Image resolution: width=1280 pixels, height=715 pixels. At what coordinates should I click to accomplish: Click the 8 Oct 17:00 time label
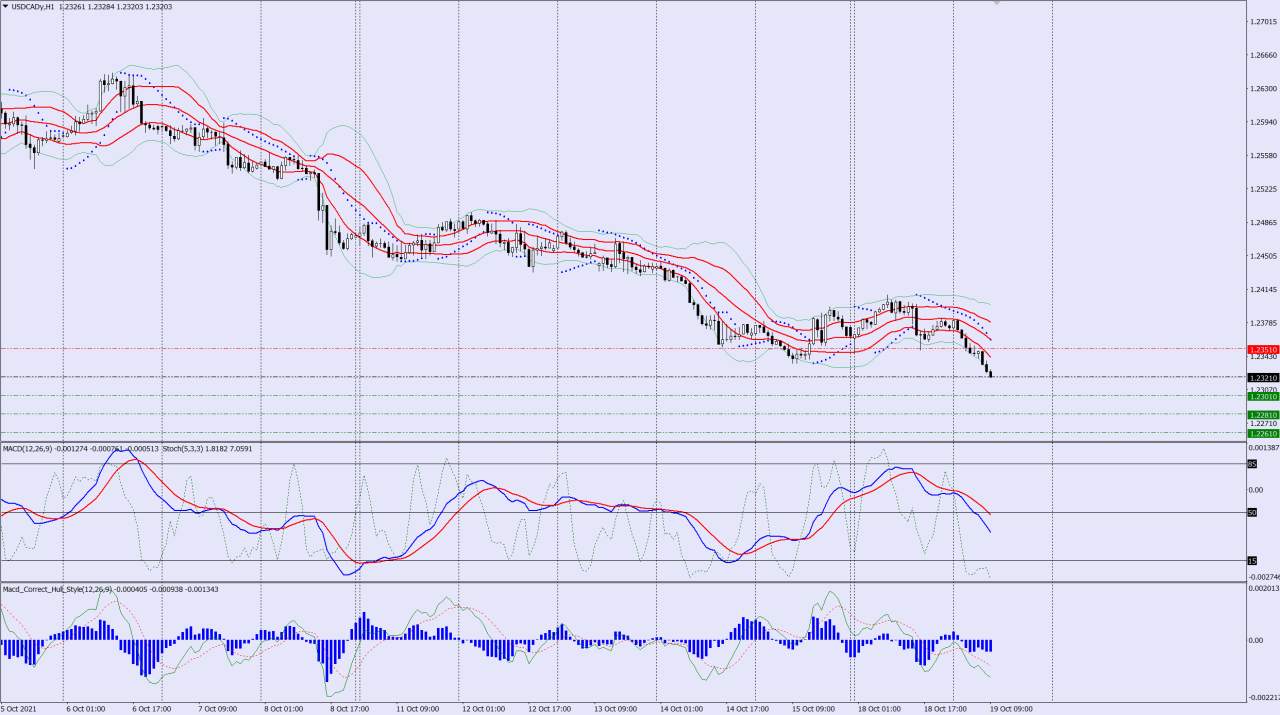[x=349, y=708]
